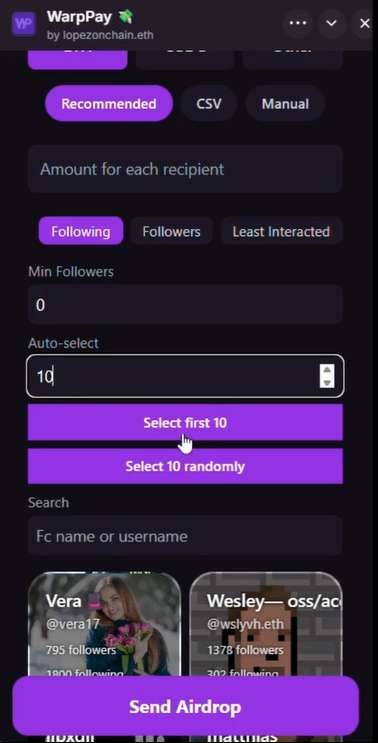Collapse panel with the chevron down icon
The image size is (378, 743).
click(x=332, y=23)
